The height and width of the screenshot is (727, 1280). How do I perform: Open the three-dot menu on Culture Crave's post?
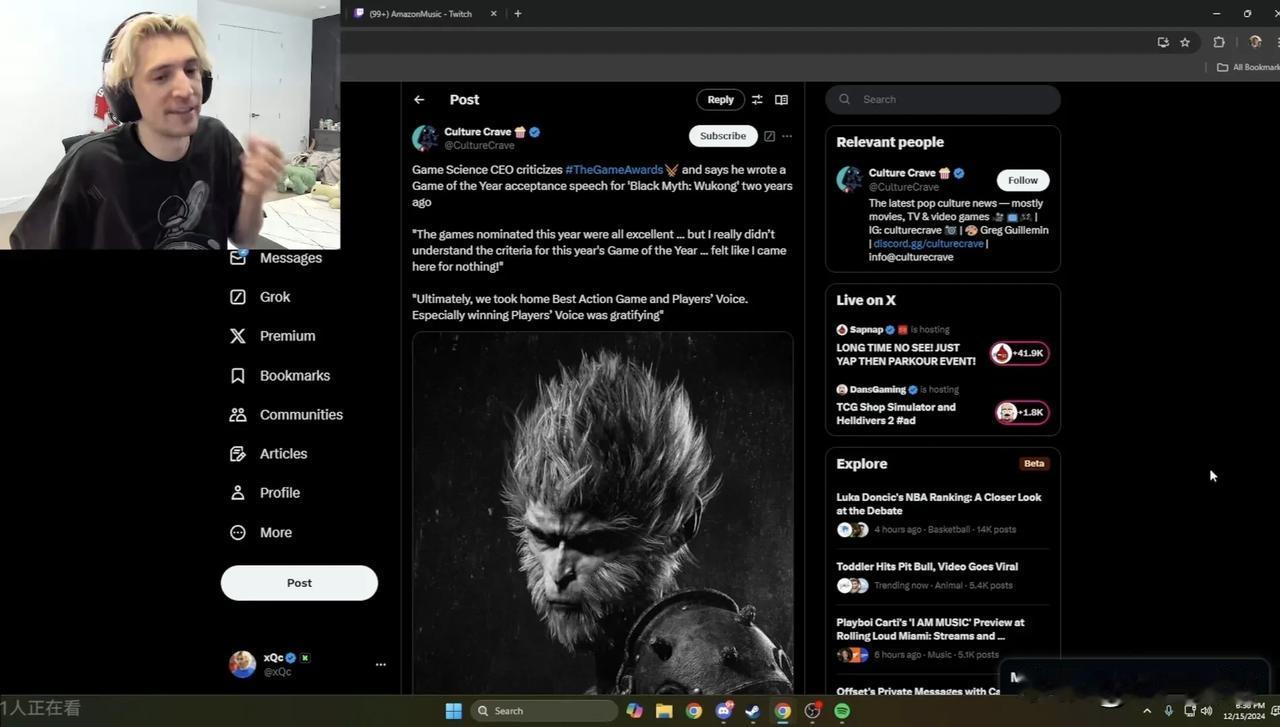coord(787,136)
